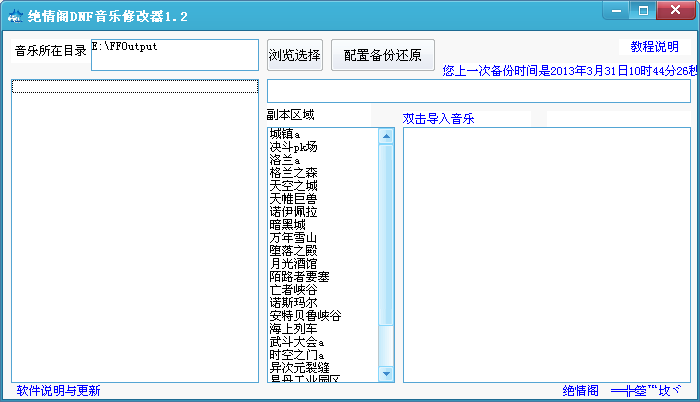The height and width of the screenshot is (402, 700).
Task: Click the app icon in title bar
Action: click(15, 16)
